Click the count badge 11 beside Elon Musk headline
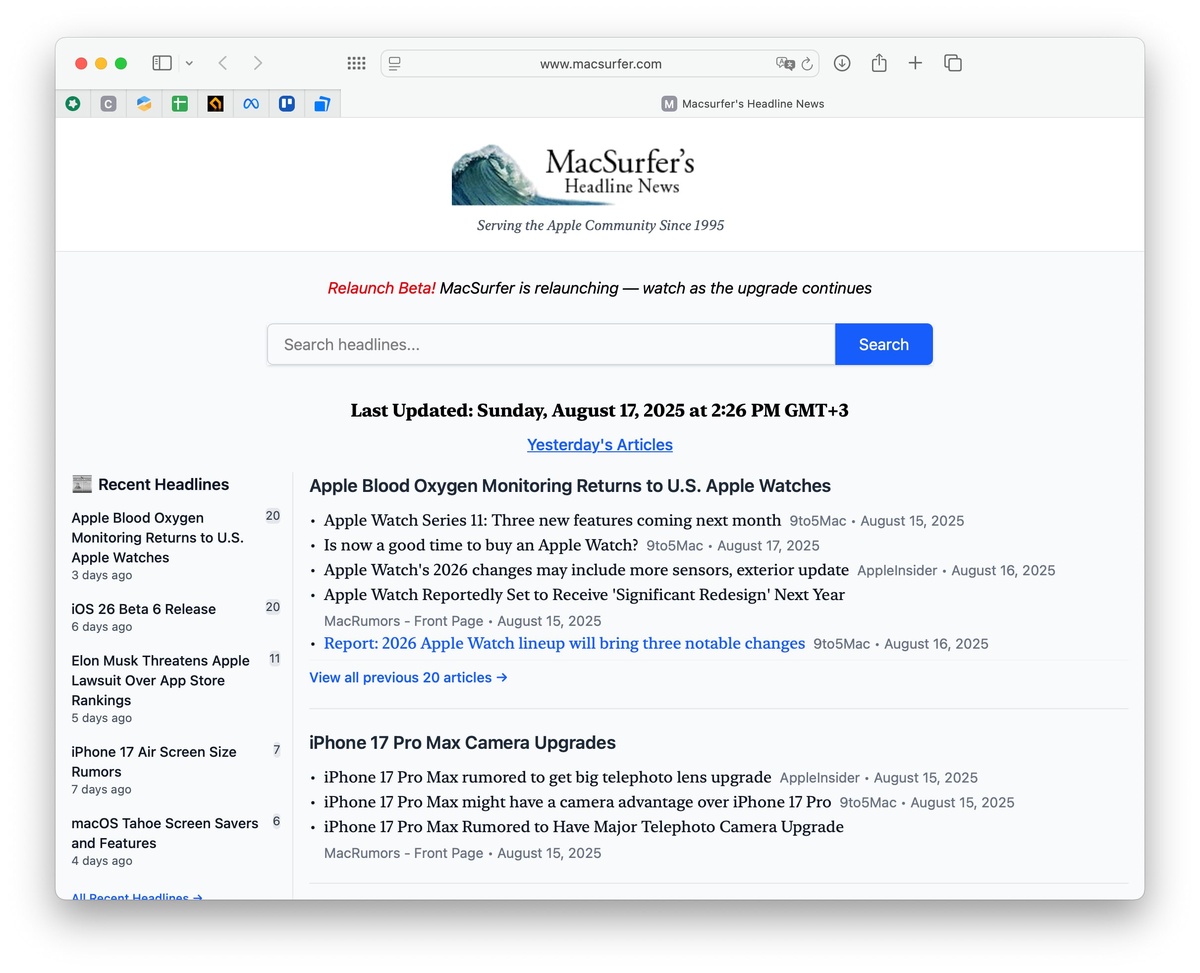The height and width of the screenshot is (973, 1200). [274, 658]
